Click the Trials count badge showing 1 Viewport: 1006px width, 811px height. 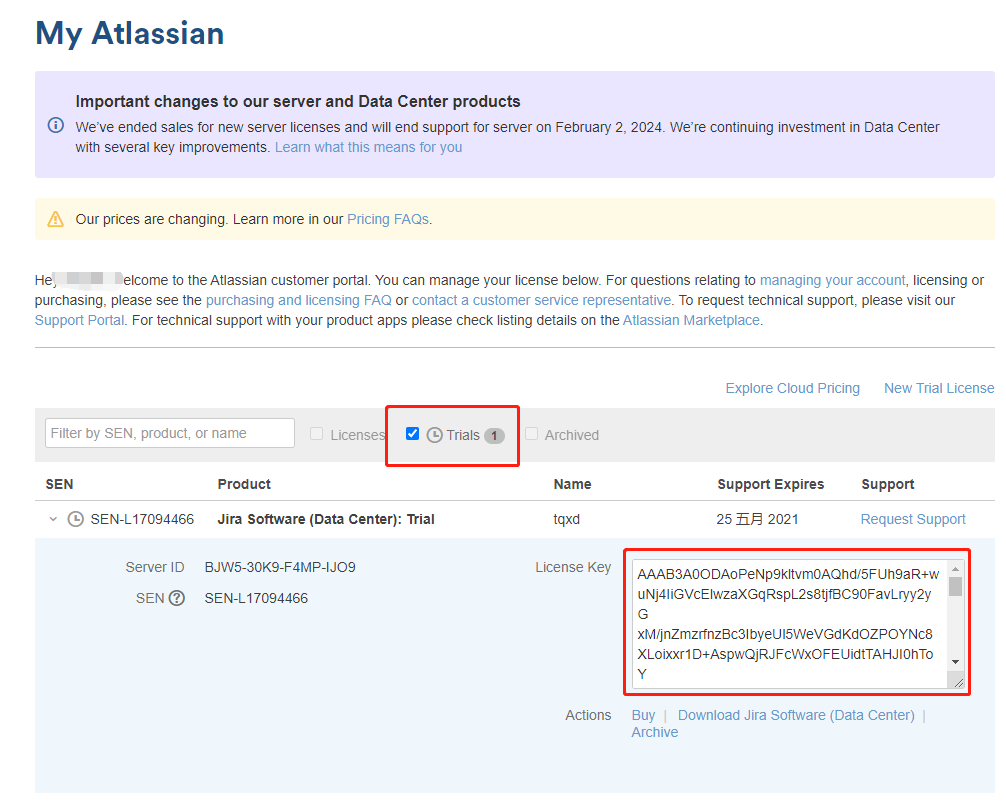[x=494, y=436]
